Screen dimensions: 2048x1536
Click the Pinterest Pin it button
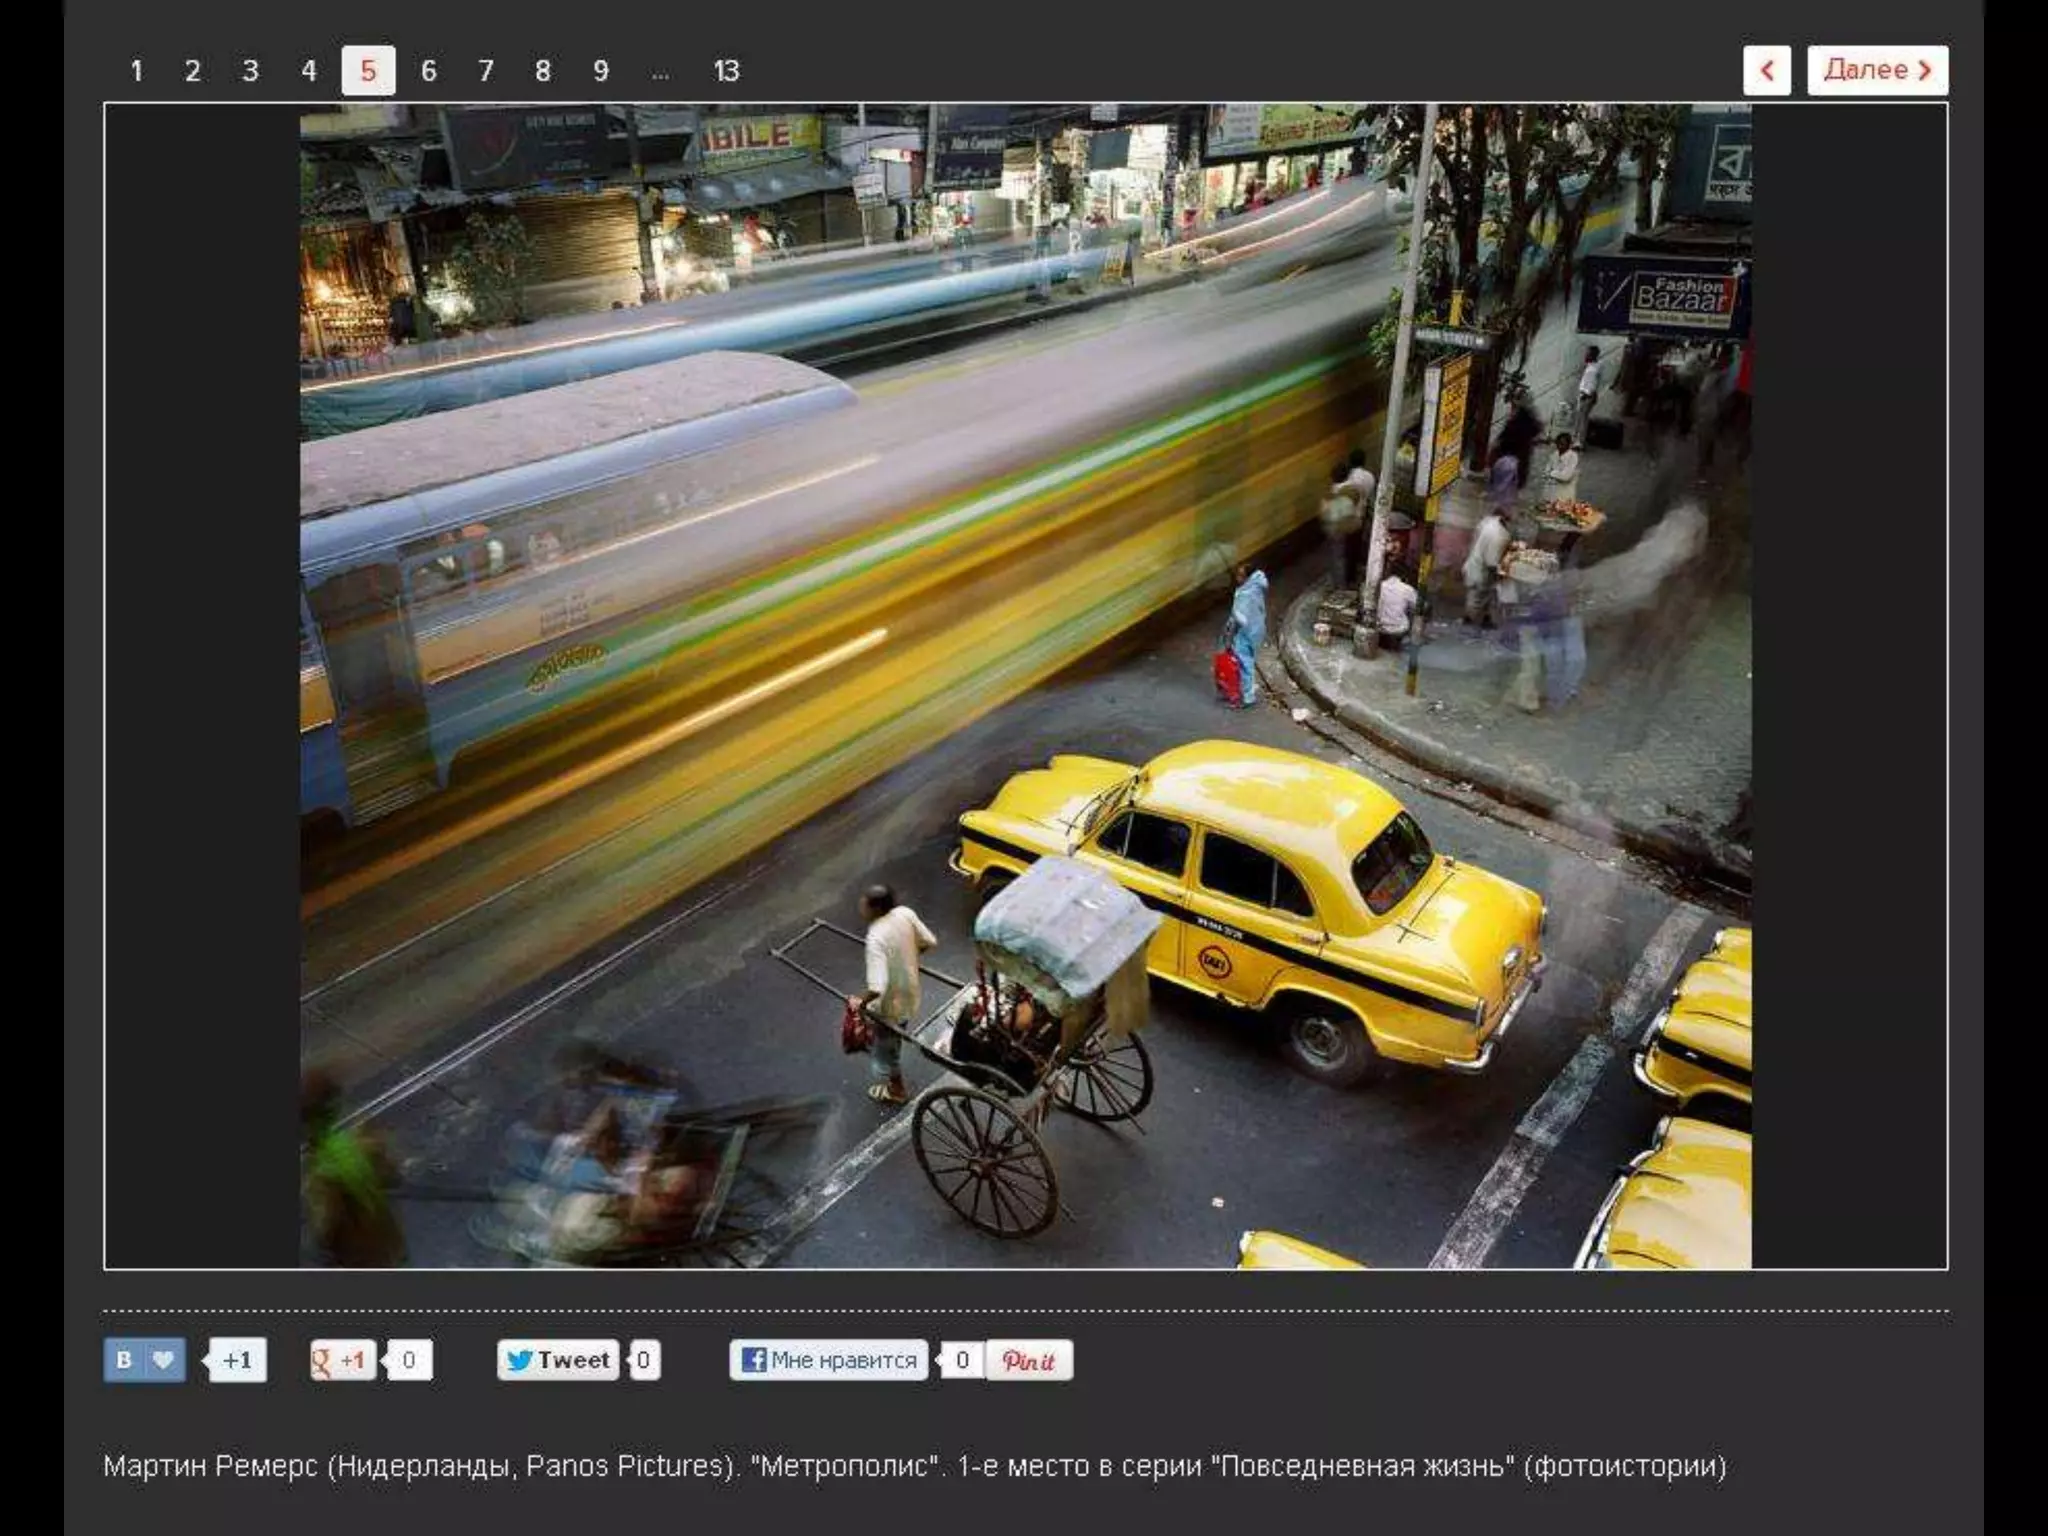(1029, 1360)
